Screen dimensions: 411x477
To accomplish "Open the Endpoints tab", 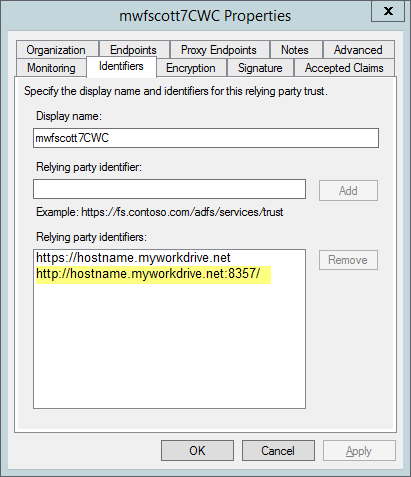I will point(134,50).
